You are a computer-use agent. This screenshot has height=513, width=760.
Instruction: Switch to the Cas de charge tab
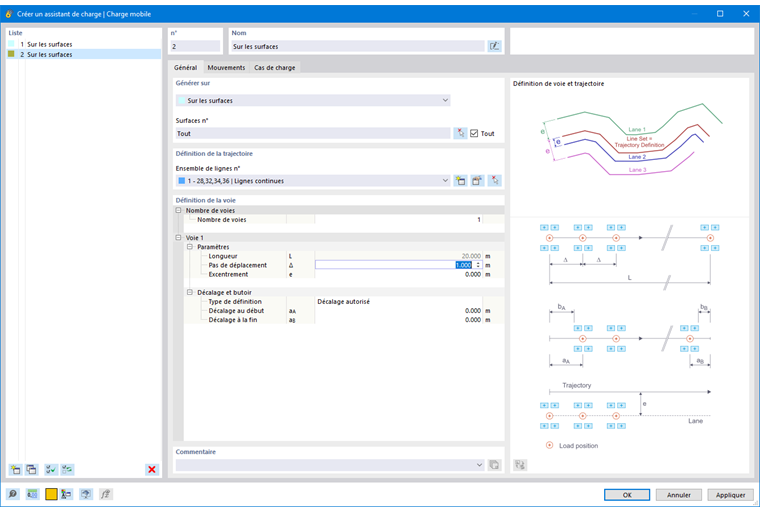[275, 67]
